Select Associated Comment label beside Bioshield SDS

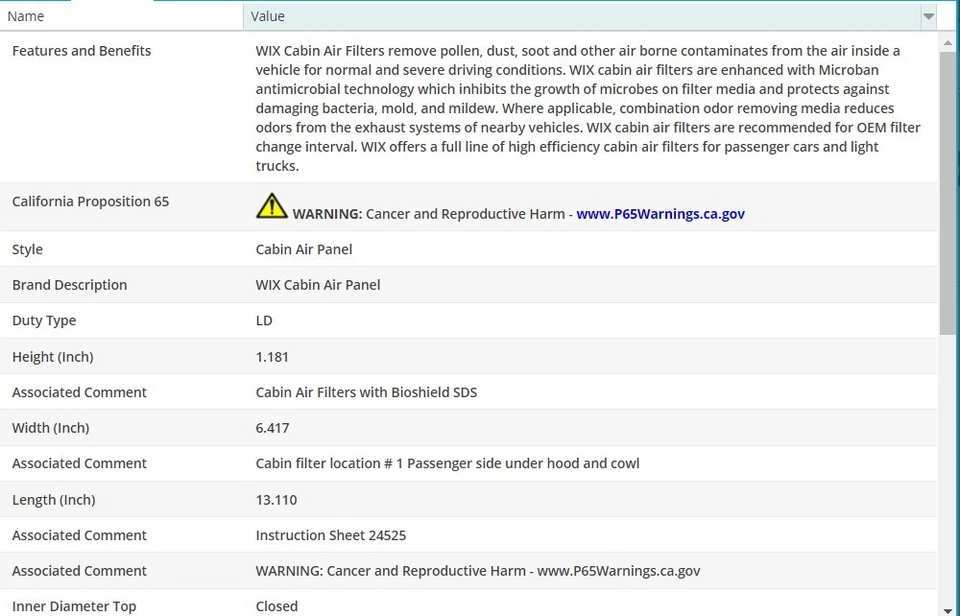pos(80,392)
